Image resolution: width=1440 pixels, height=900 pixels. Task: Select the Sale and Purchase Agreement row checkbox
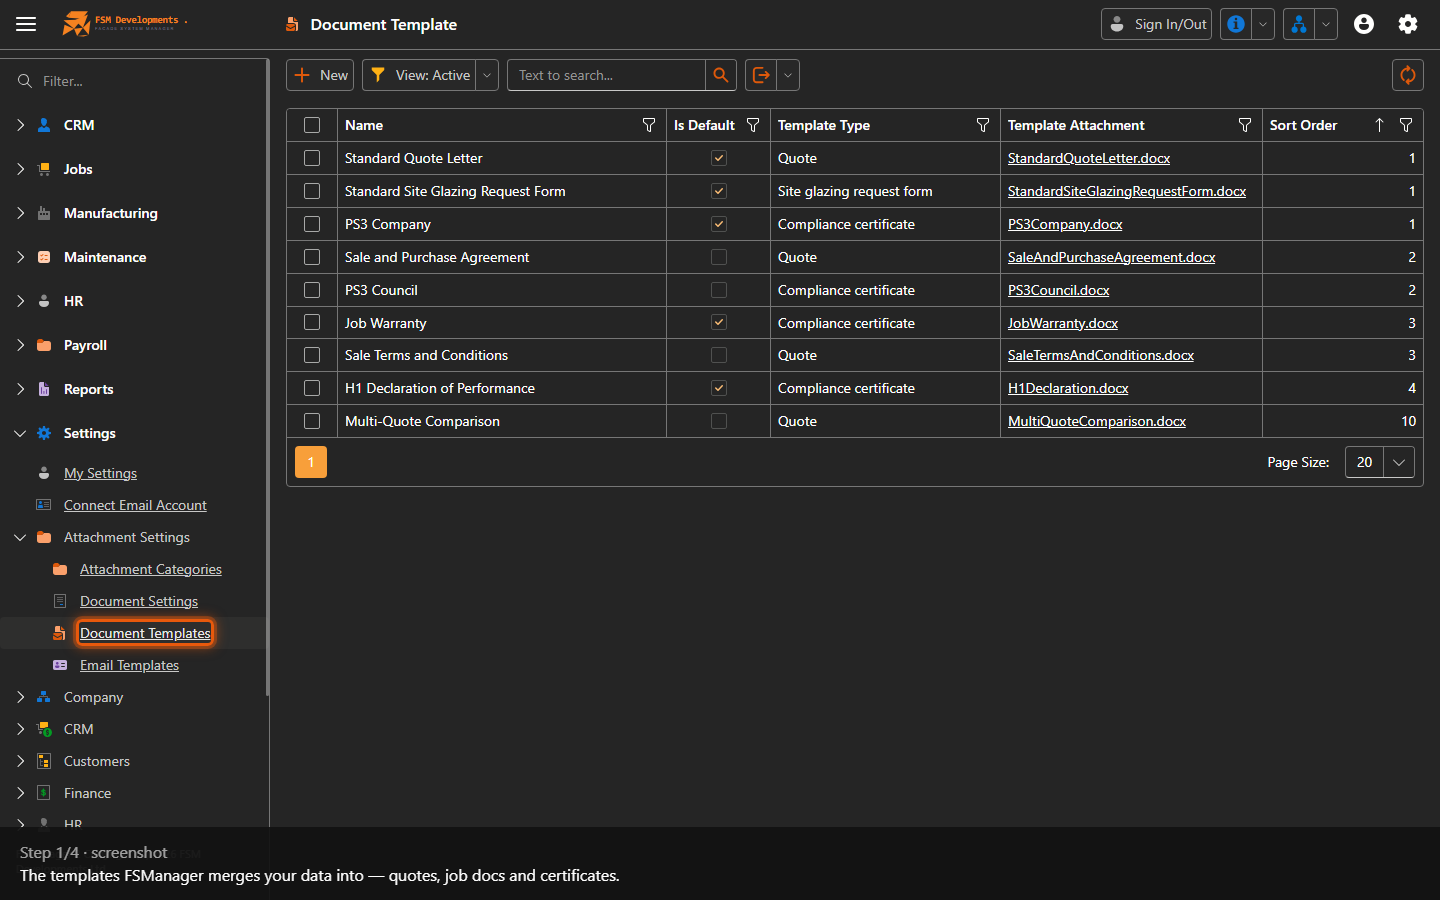click(312, 257)
